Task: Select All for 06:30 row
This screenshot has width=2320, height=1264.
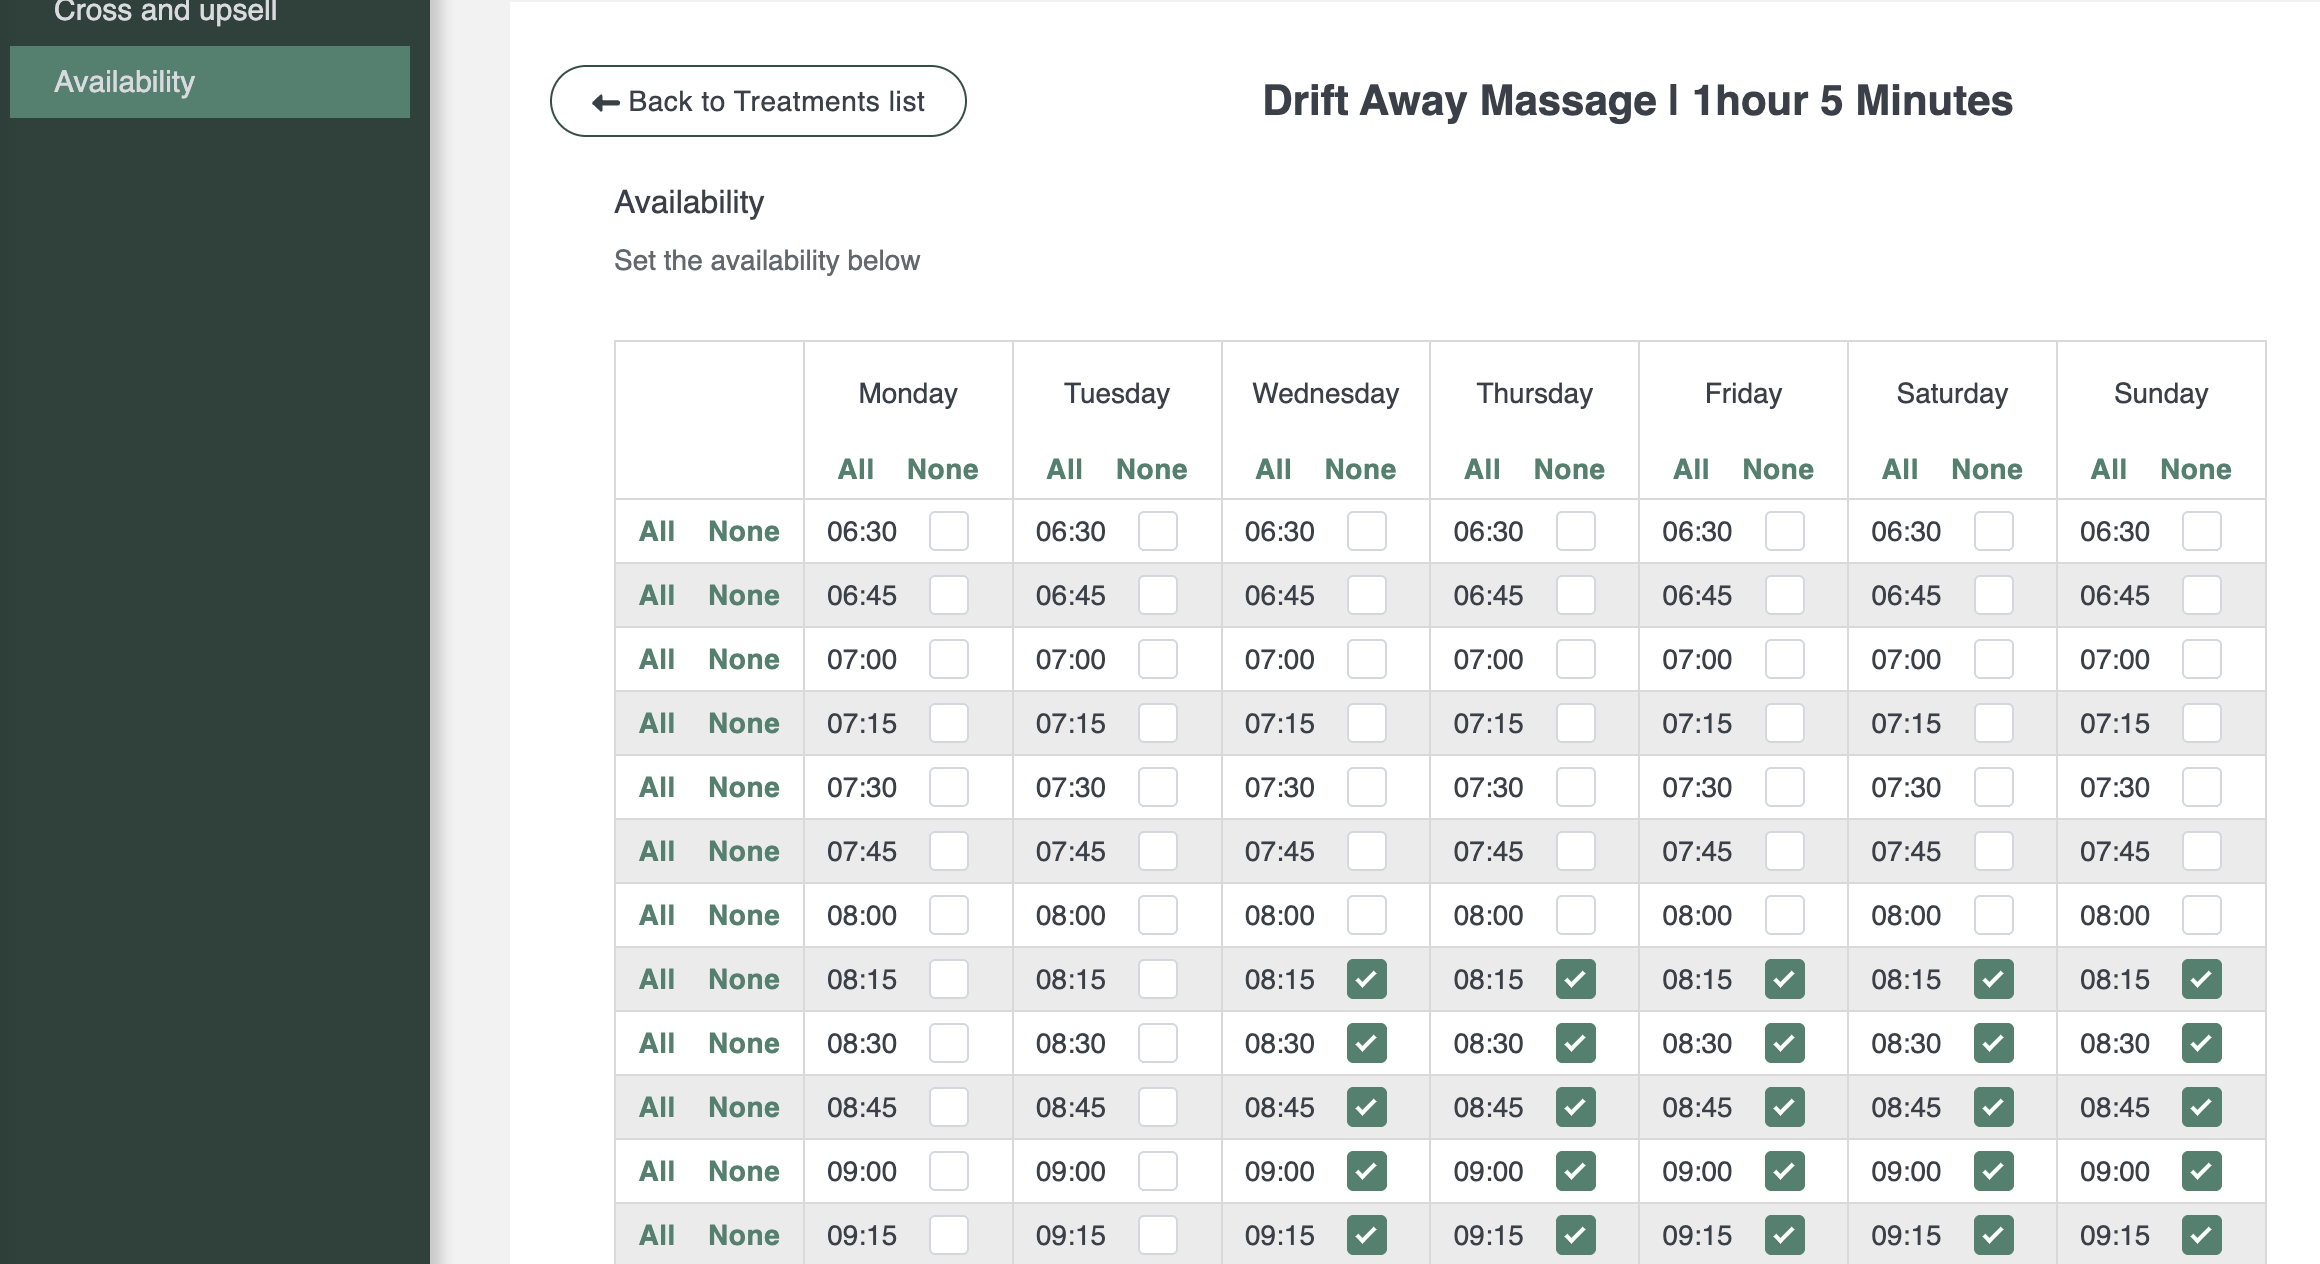Action: (656, 531)
